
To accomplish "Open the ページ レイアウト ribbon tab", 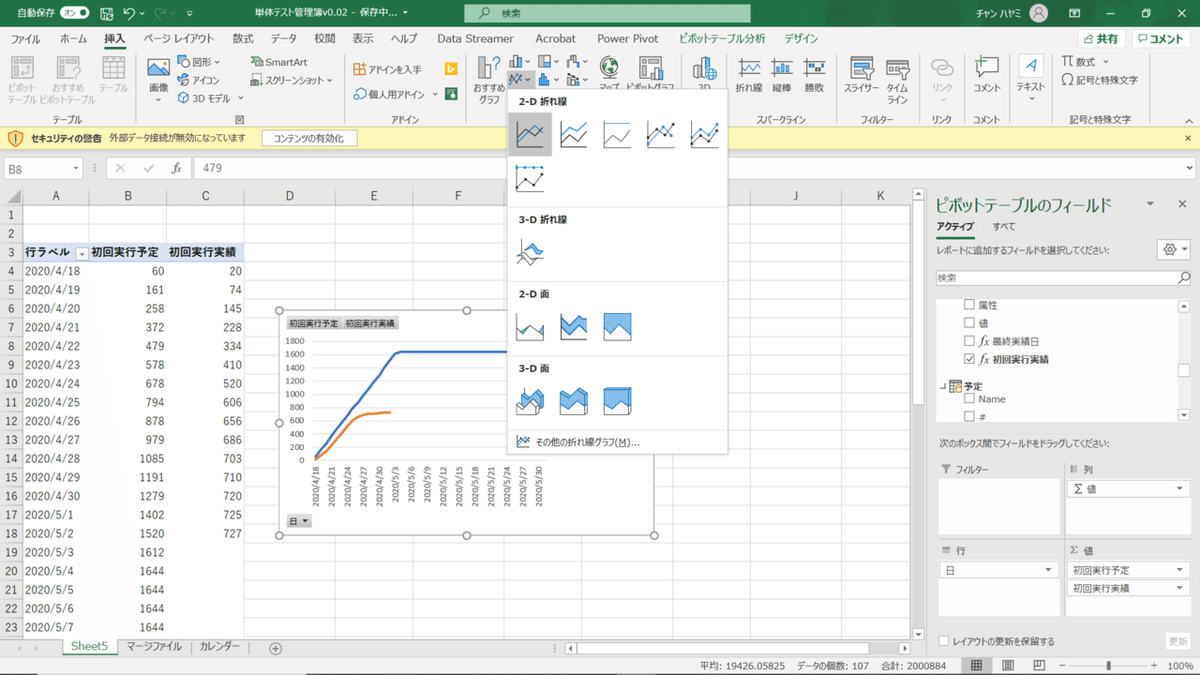I will [178, 39].
